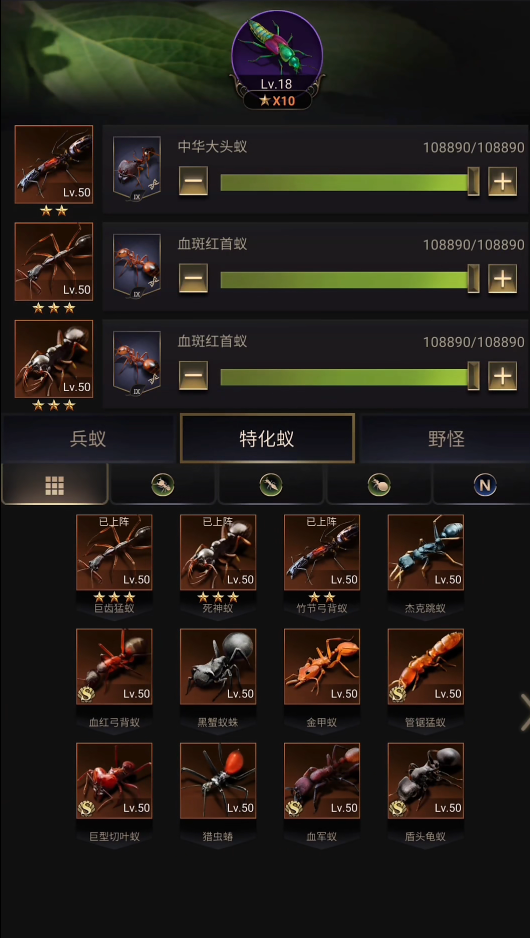Click the 中华大头蚁 troop card icon

137,168
